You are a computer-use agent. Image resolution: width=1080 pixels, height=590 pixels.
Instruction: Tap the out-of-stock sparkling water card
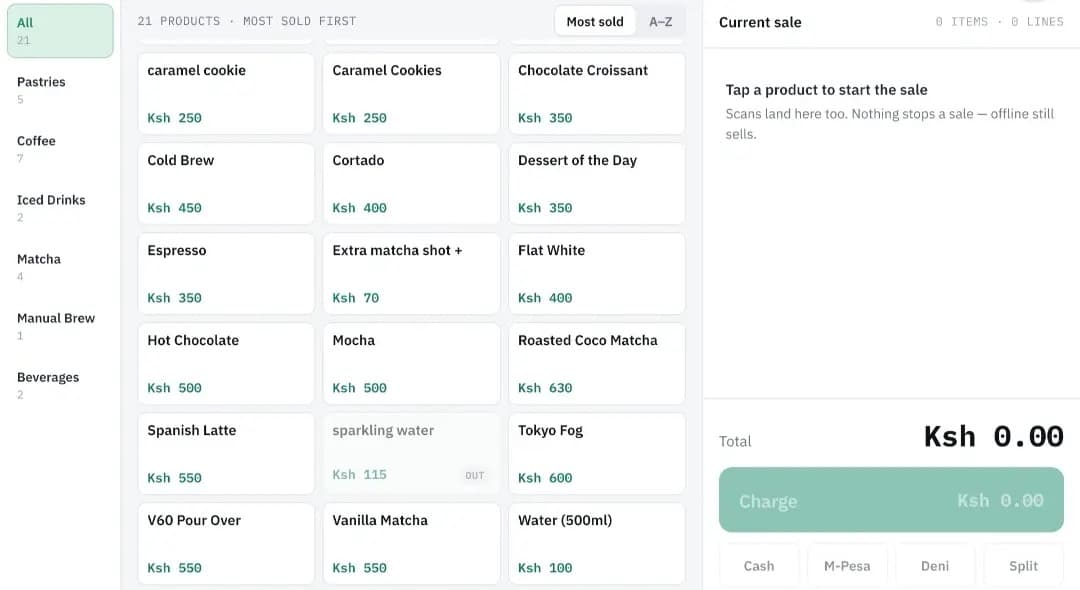click(x=411, y=454)
